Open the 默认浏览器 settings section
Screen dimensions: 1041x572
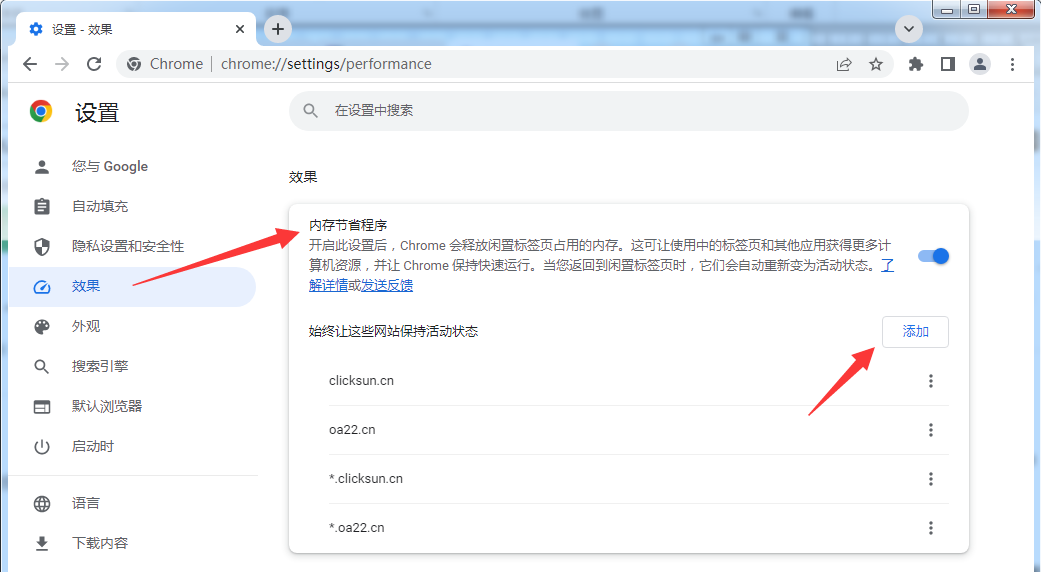[x=133, y=406]
